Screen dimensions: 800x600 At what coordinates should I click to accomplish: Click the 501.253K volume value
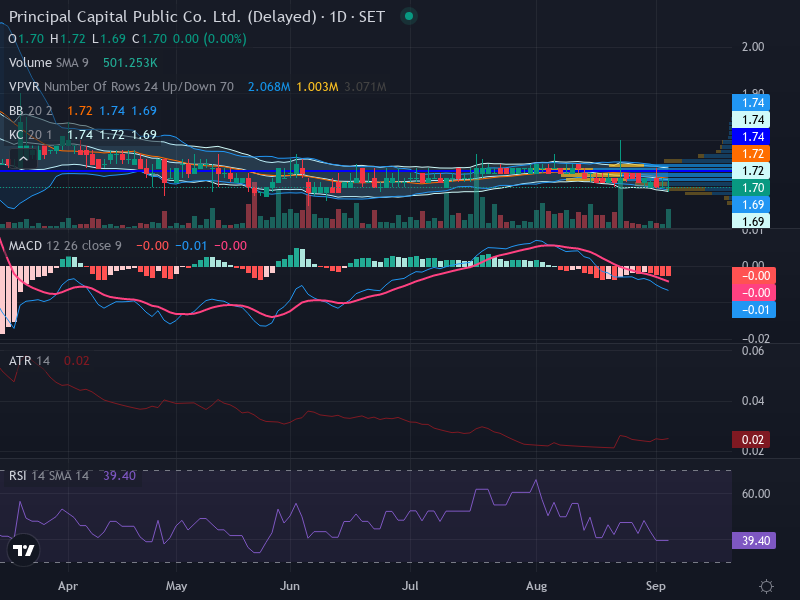(130, 63)
